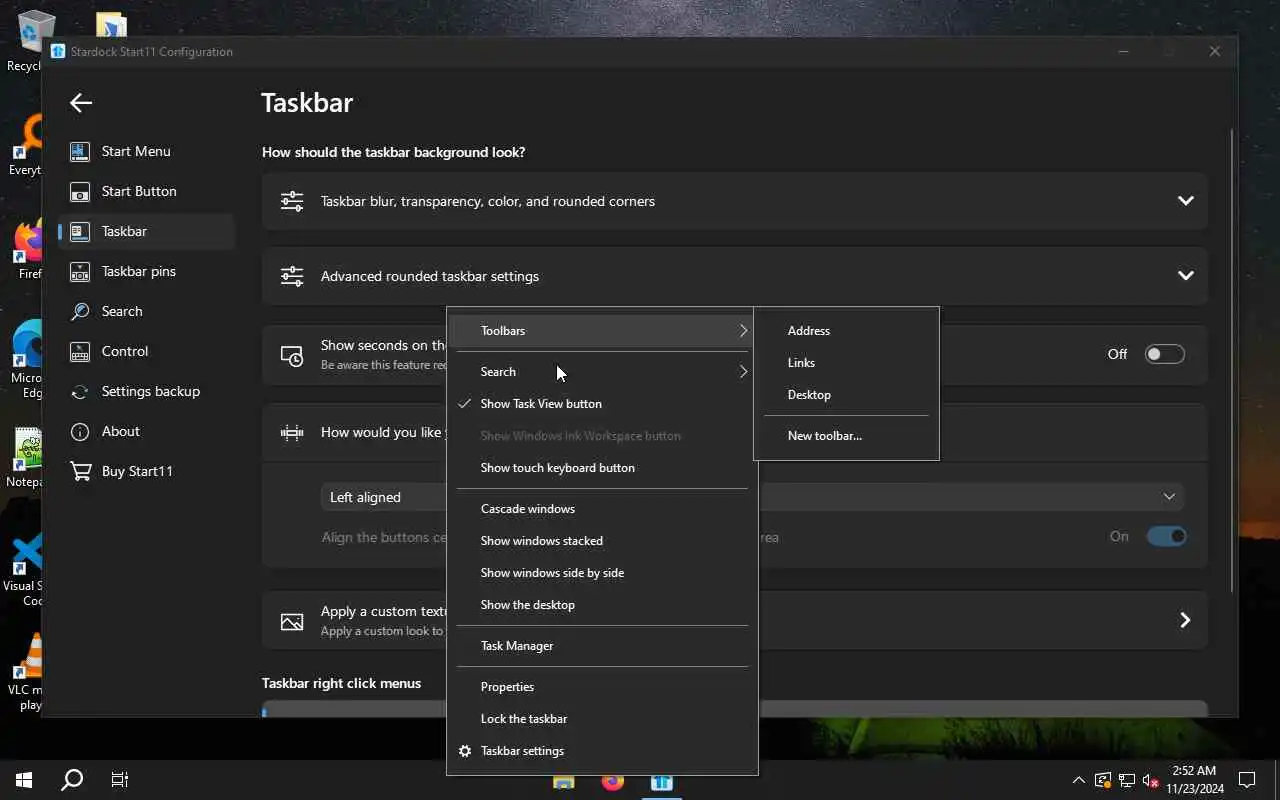Open the Settings backup section
Viewport: 1280px width, 800px height.
[146, 391]
